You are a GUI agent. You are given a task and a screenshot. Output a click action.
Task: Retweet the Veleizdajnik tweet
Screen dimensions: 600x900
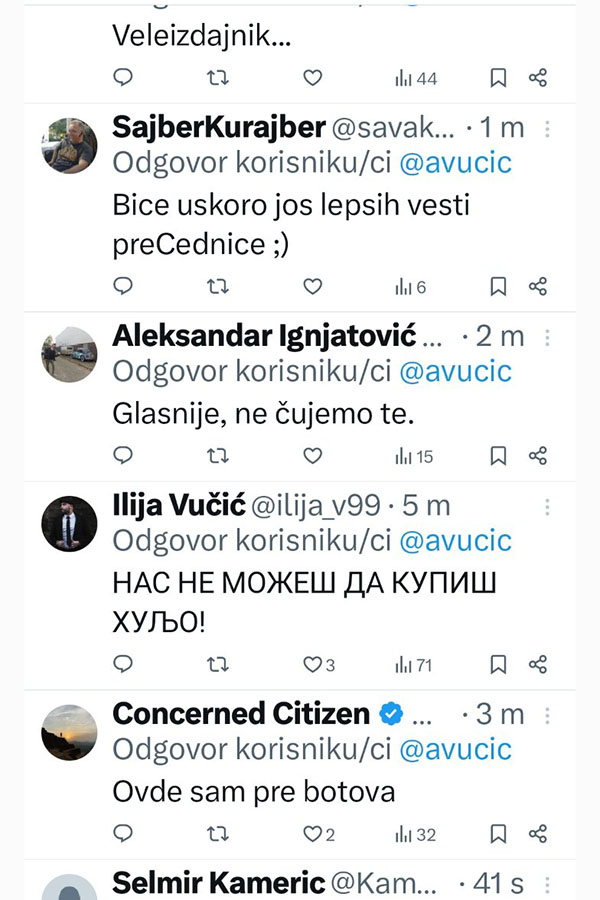coord(218,77)
